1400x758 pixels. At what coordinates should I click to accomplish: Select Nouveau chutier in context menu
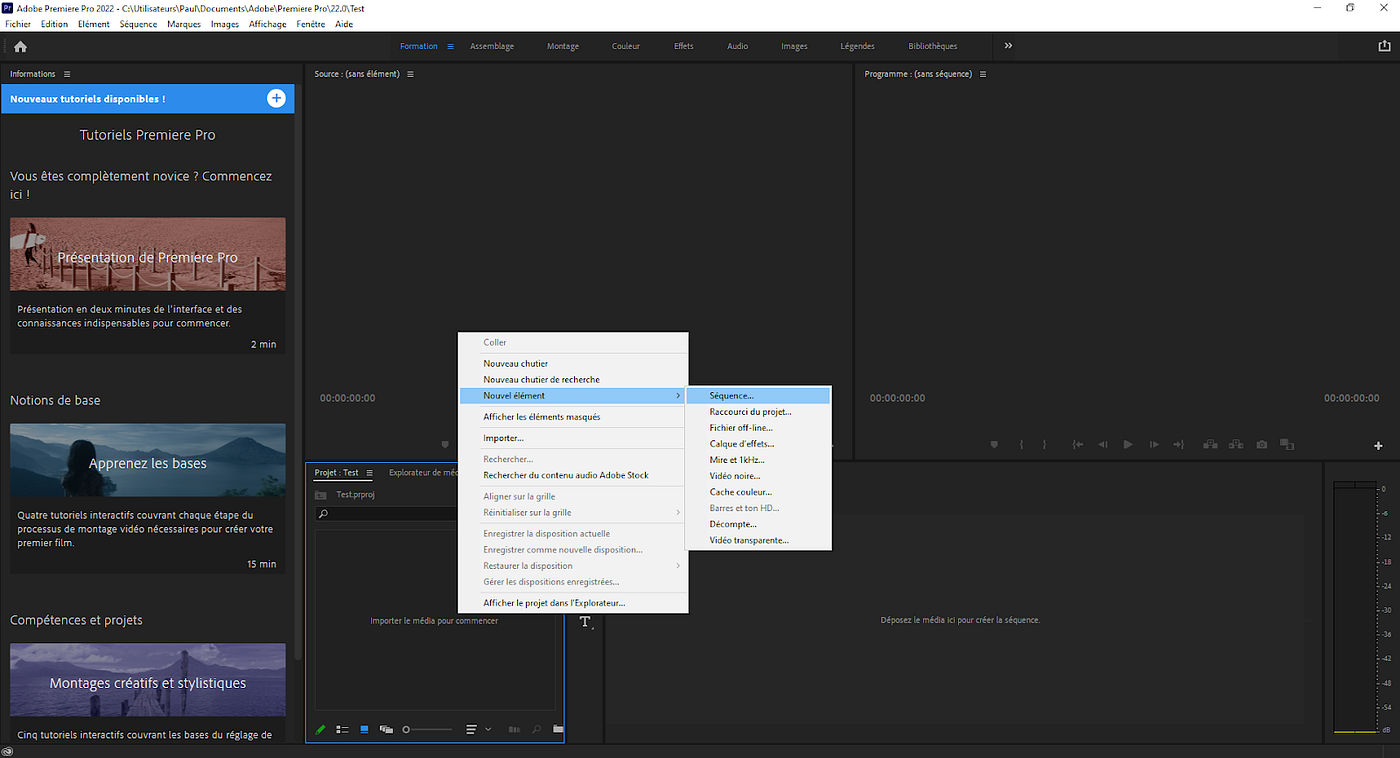pos(573,364)
